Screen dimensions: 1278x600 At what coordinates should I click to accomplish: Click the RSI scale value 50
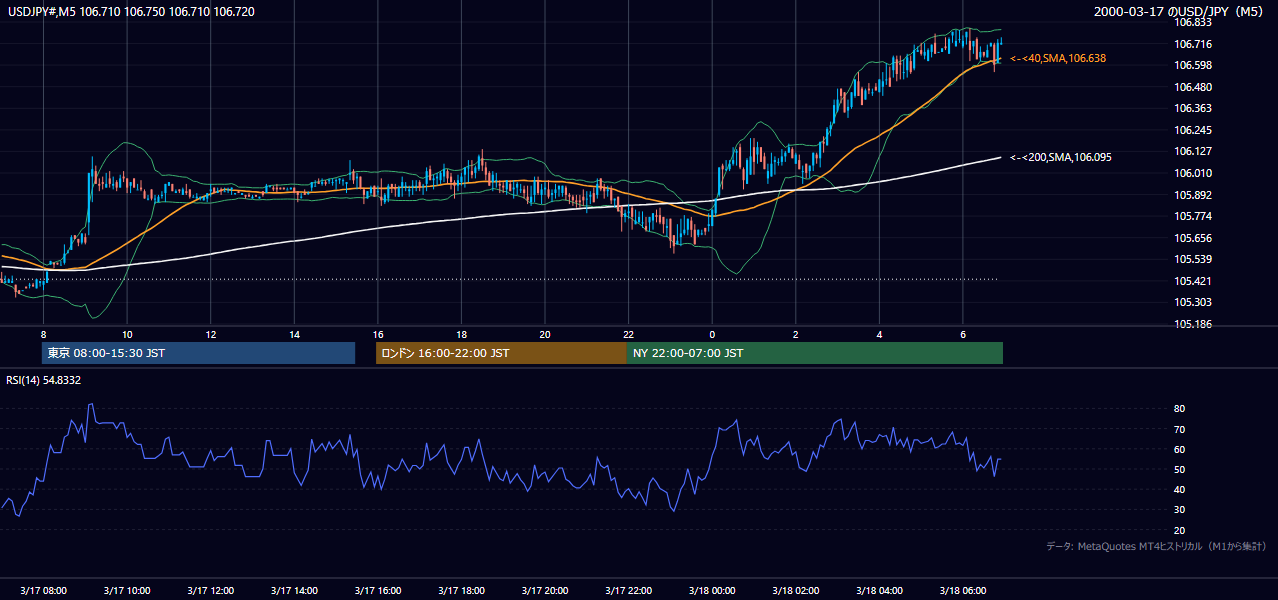[1180, 469]
